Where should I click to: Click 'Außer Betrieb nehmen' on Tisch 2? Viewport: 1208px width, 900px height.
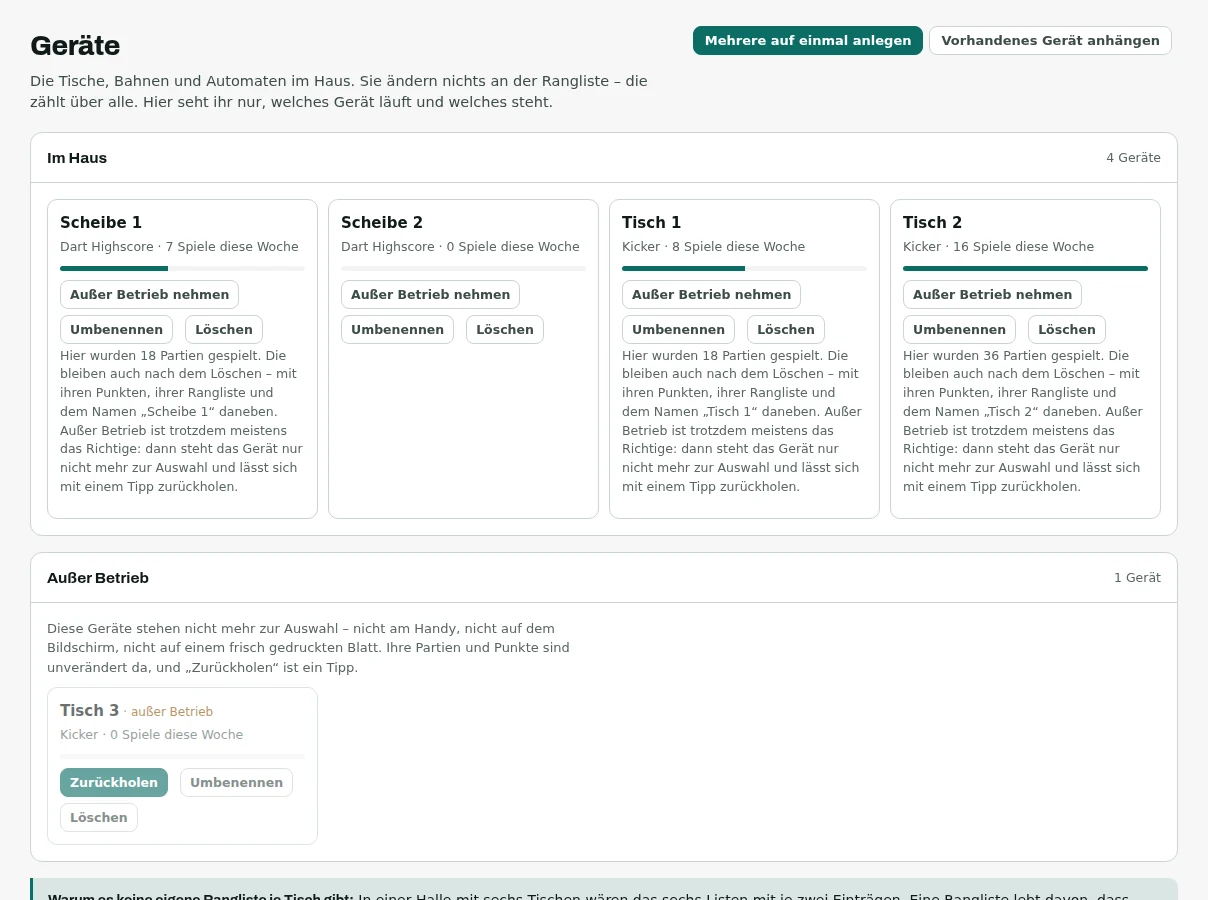(992, 294)
